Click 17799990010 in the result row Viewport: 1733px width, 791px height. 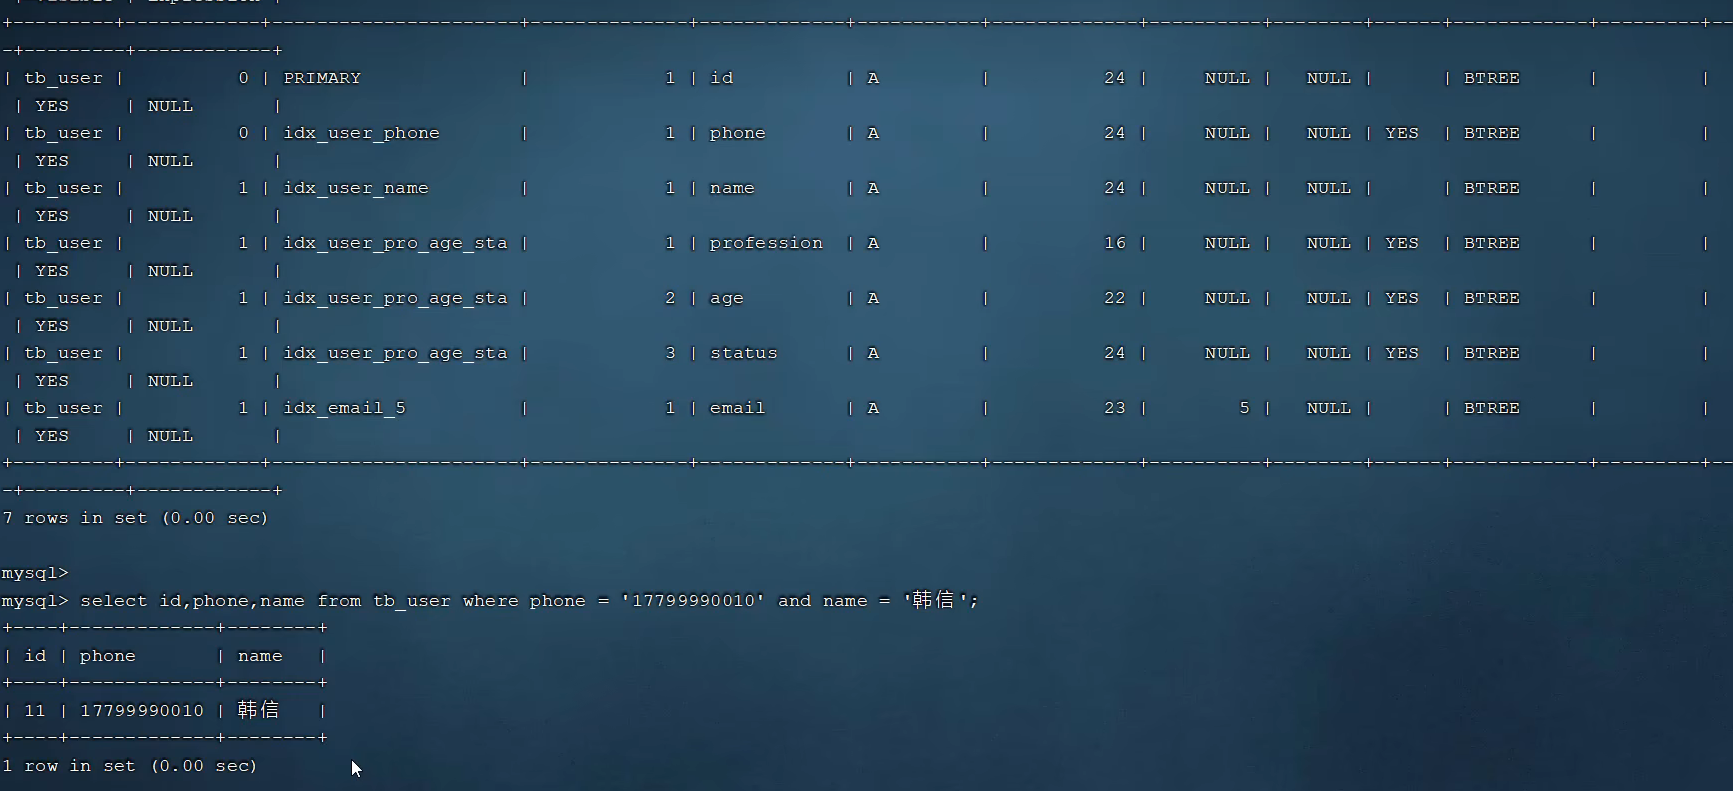(141, 711)
